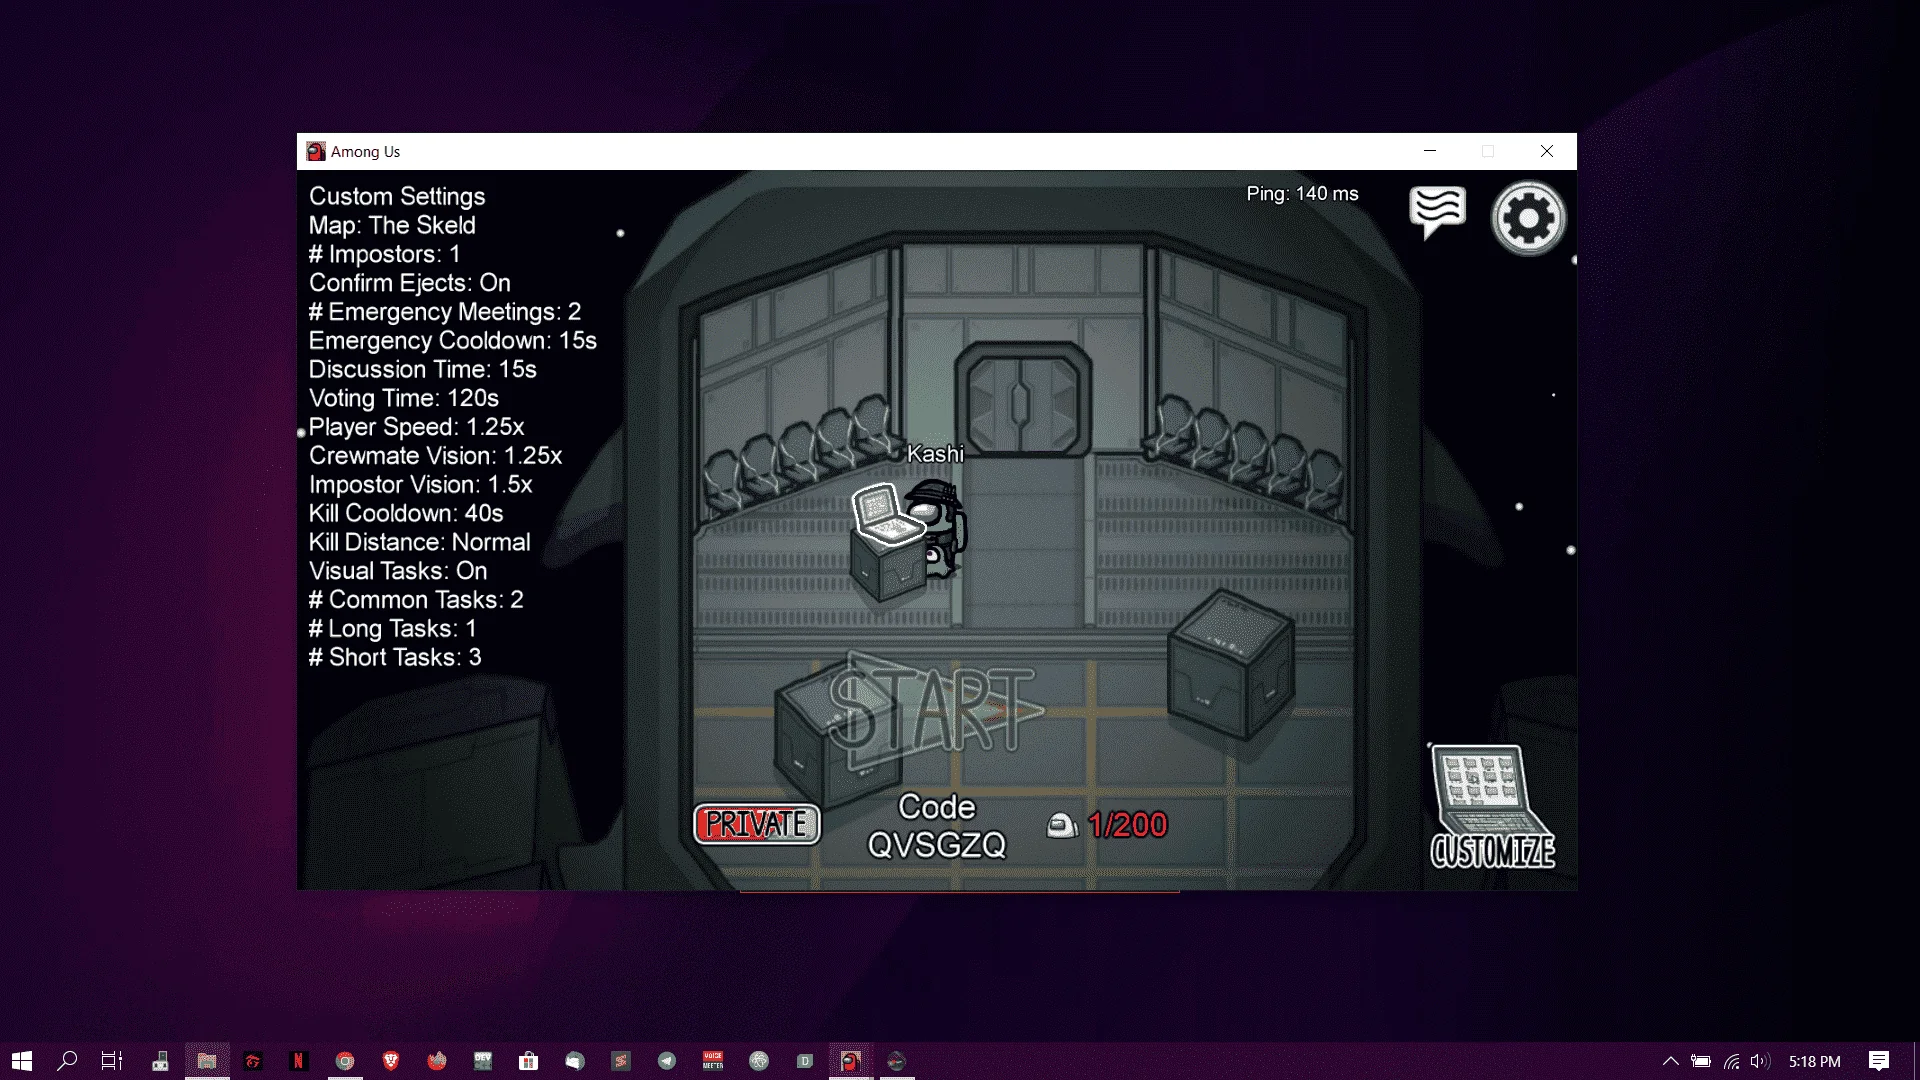The width and height of the screenshot is (1920, 1080).
Task: Open Telegram from the taskbar
Action: tap(667, 1061)
